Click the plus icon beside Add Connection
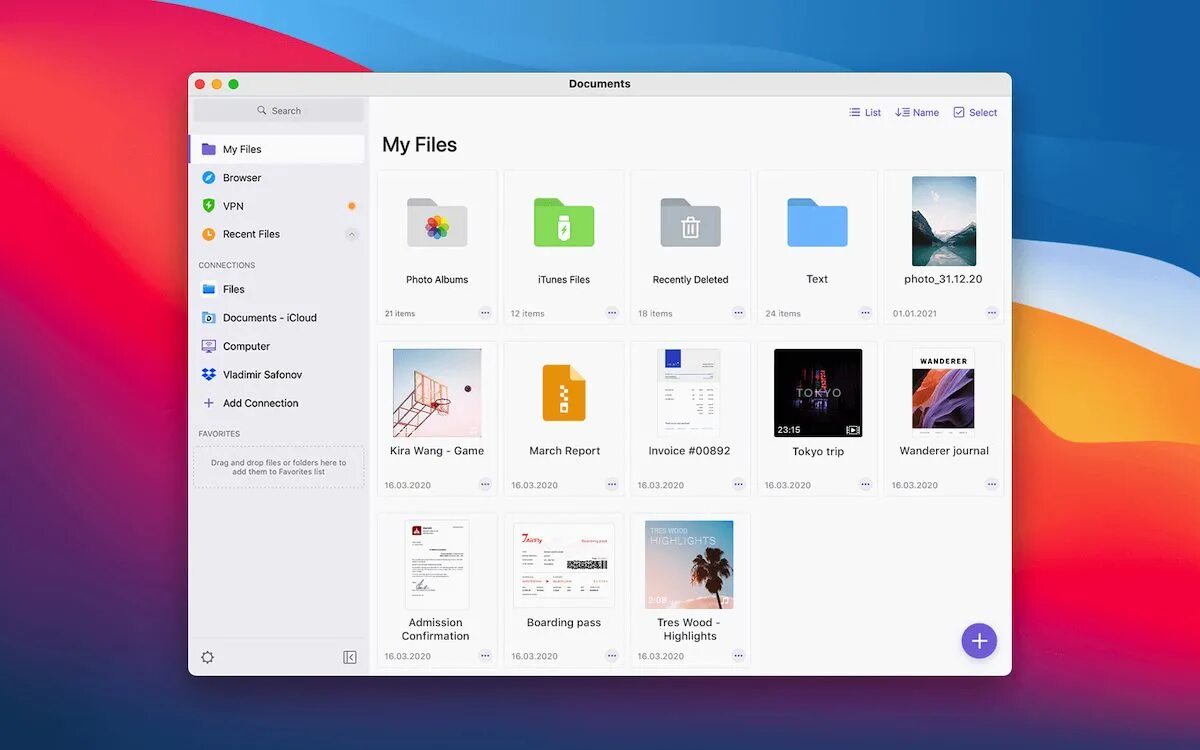 (x=208, y=403)
